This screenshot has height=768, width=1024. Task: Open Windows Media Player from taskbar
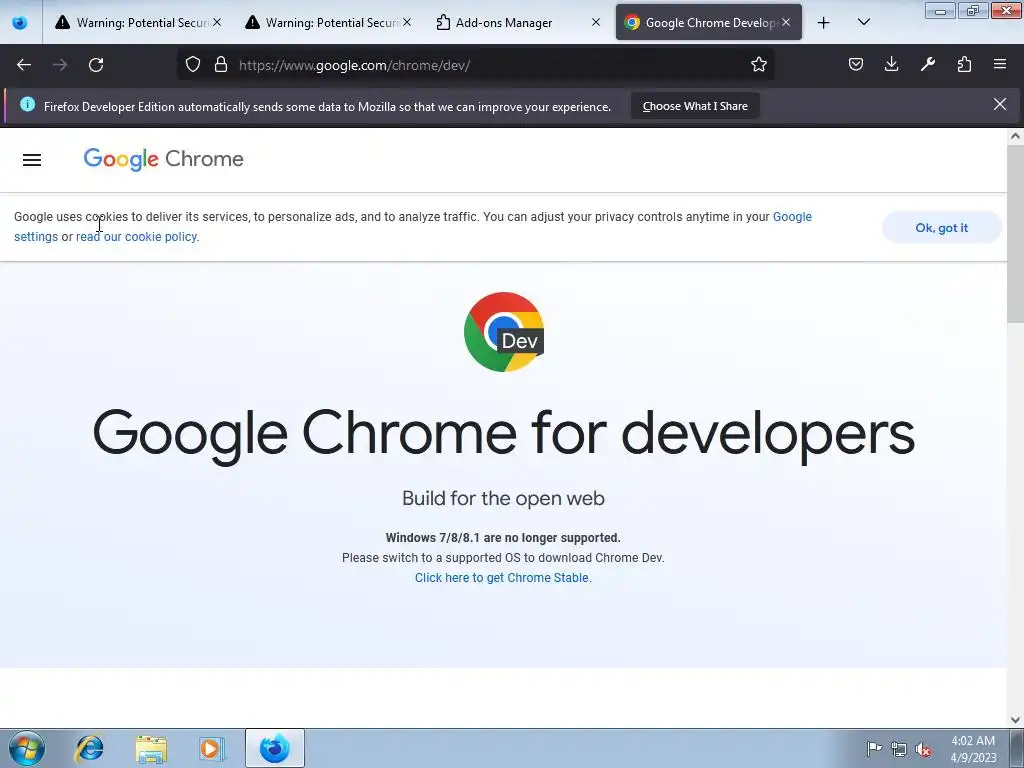pyautogui.click(x=212, y=748)
